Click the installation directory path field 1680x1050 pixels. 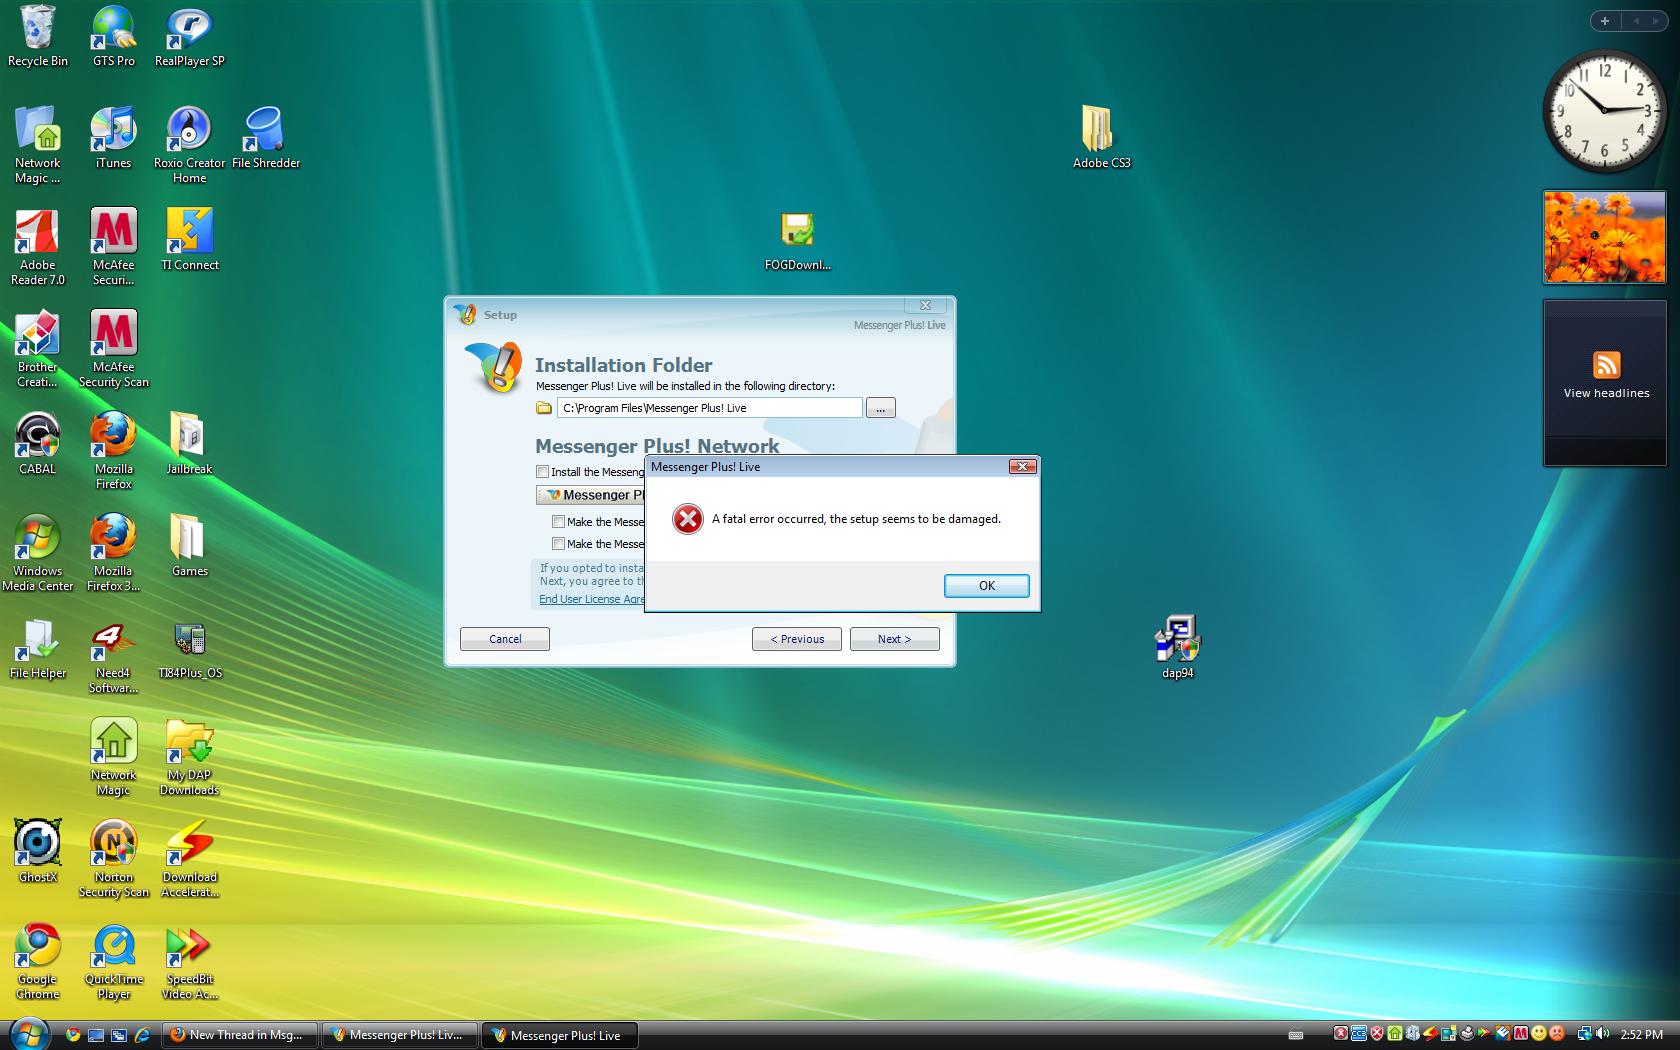pyautogui.click(x=708, y=408)
